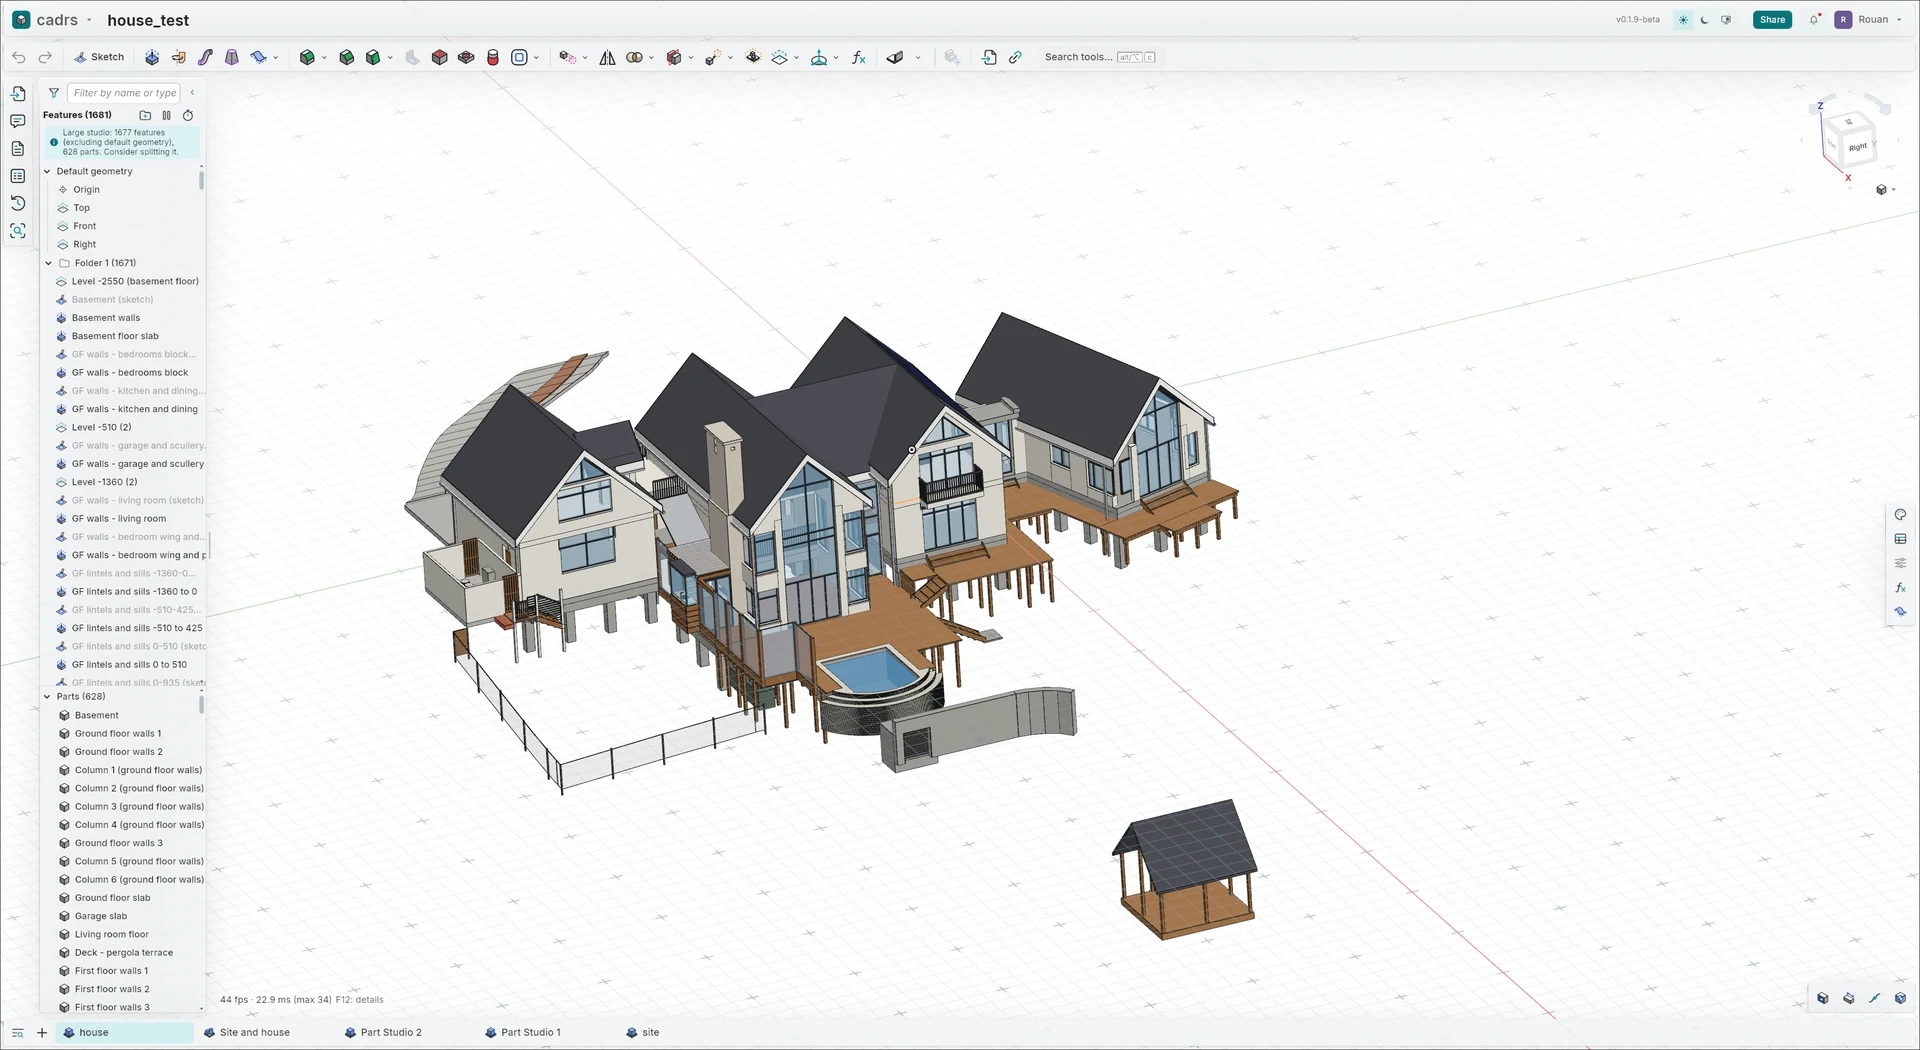1920x1050 pixels.
Task: Open the comments panel in left sidebar
Action: click(x=18, y=121)
